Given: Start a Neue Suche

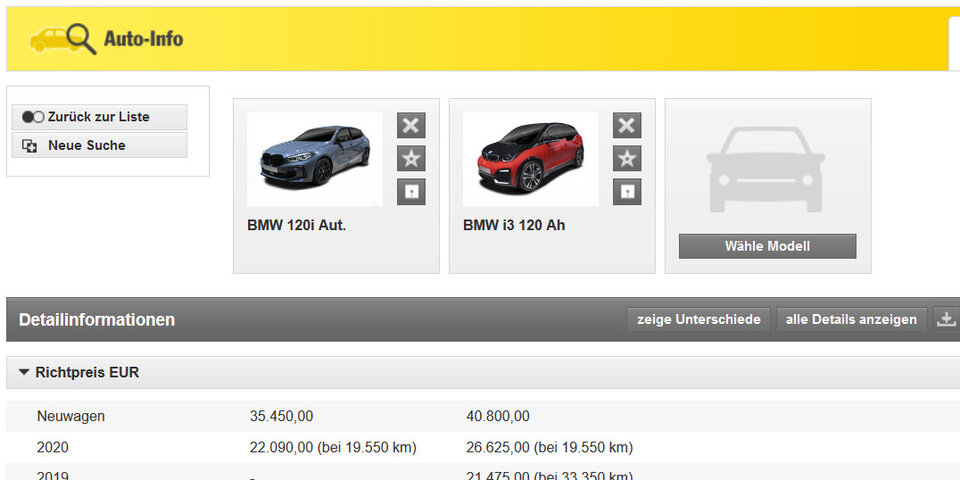Looking at the screenshot, I should (x=99, y=146).
